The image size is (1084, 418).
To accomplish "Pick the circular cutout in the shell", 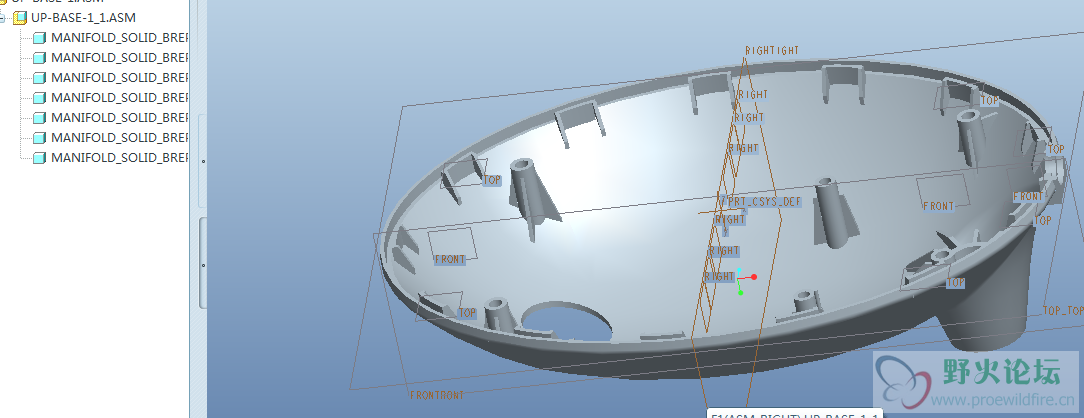I will pos(567,323).
